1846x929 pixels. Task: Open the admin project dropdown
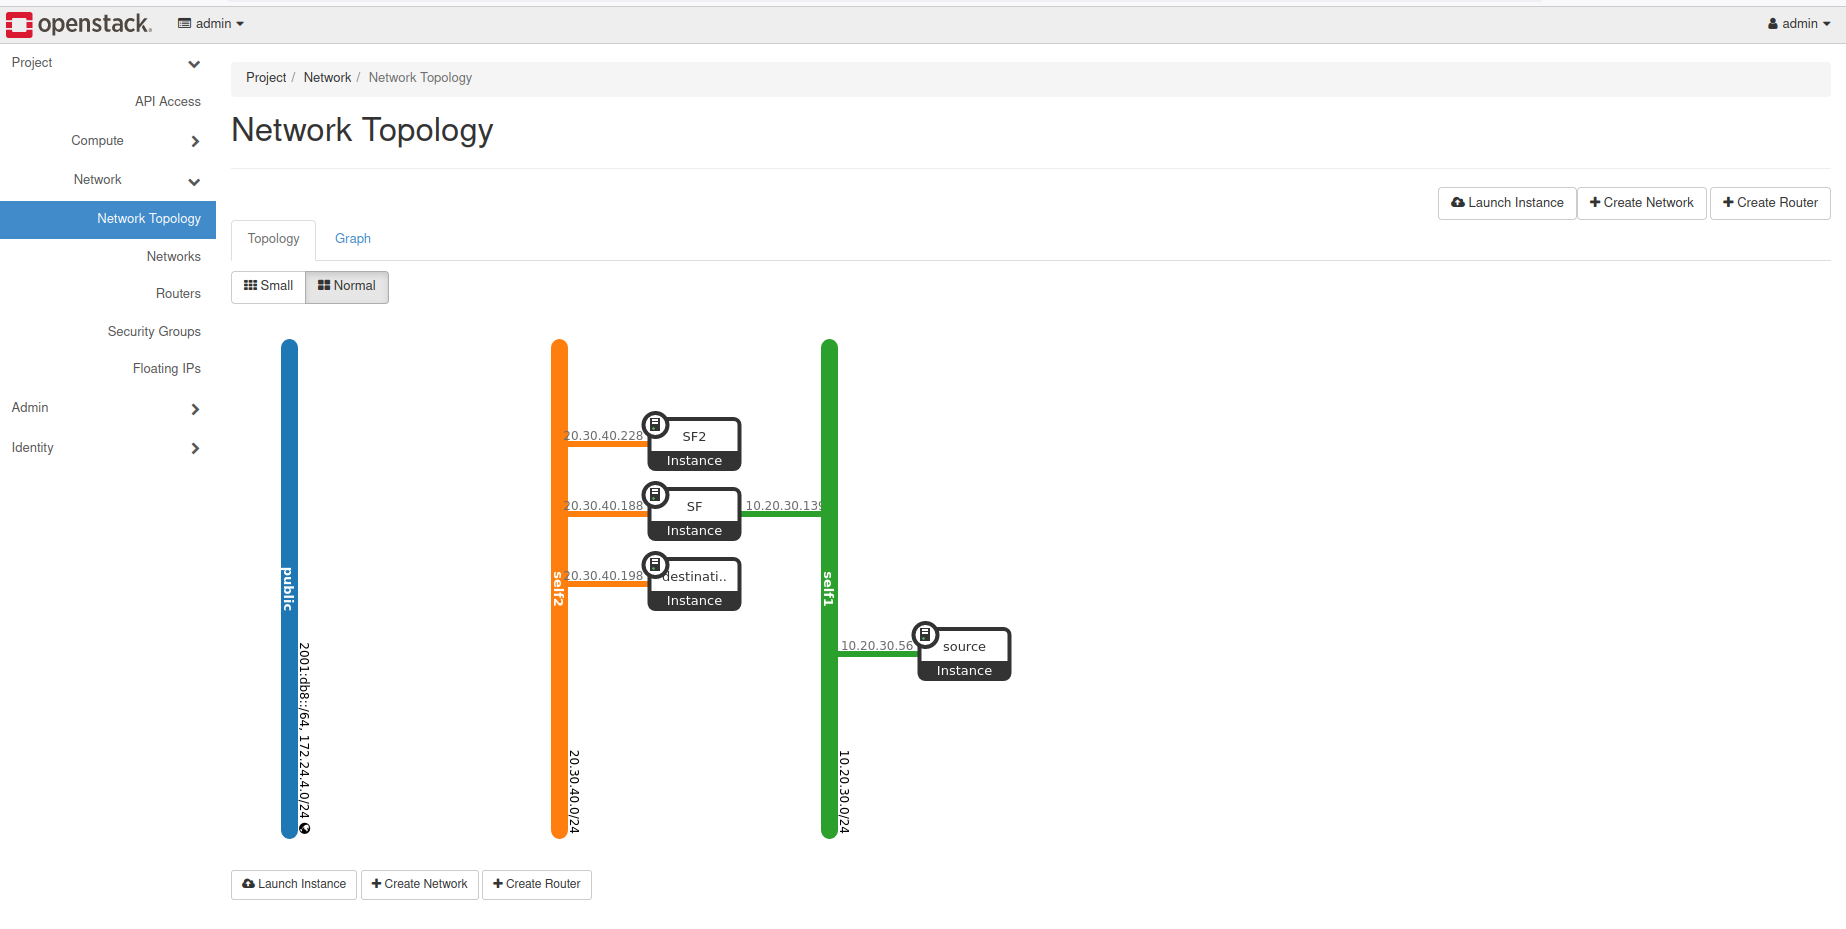(211, 24)
